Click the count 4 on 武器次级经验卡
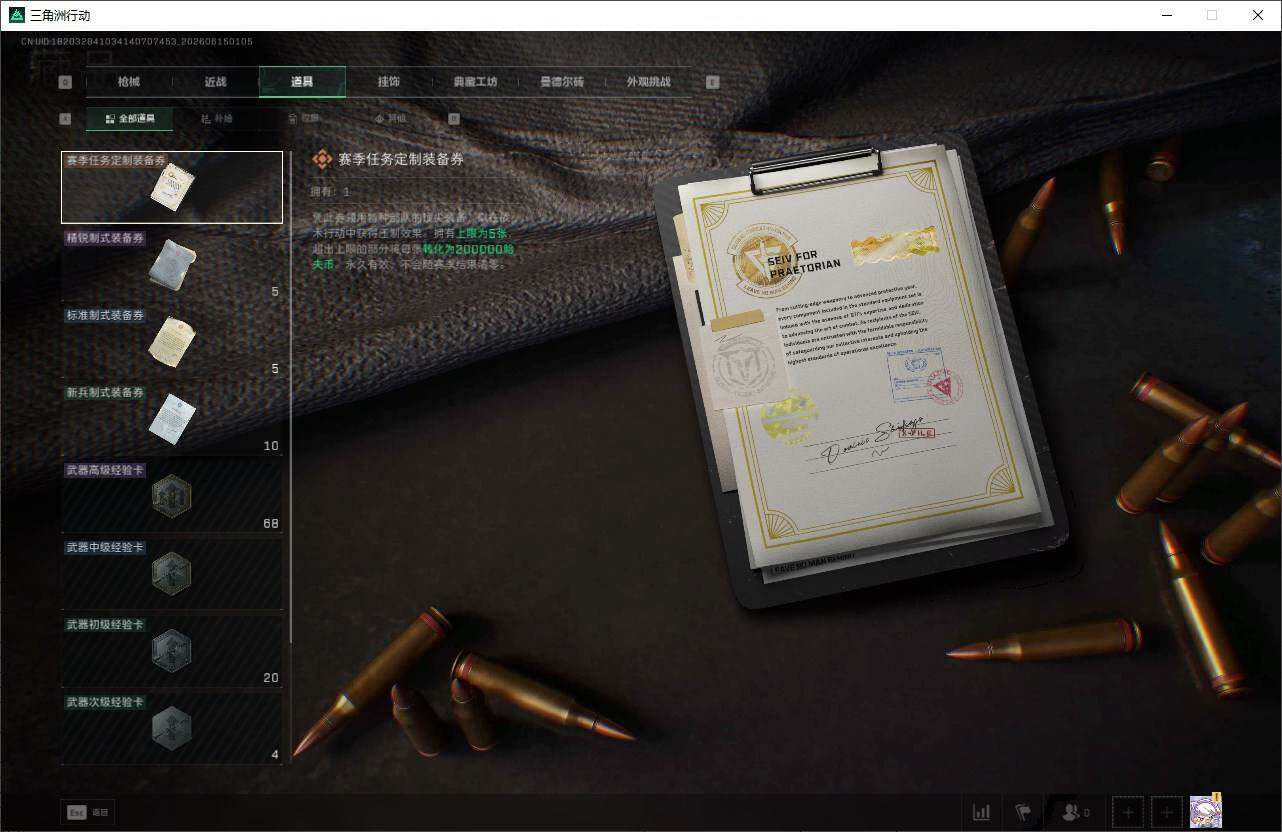 coord(275,755)
